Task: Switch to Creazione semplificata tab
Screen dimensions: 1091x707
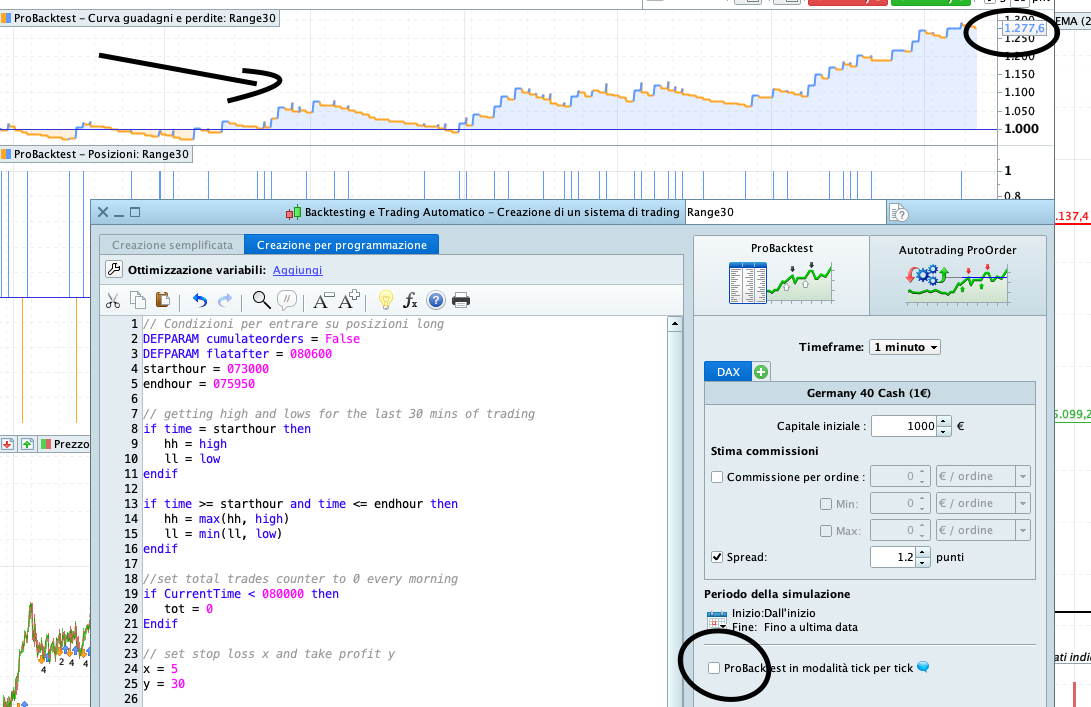Action: tap(172, 245)
